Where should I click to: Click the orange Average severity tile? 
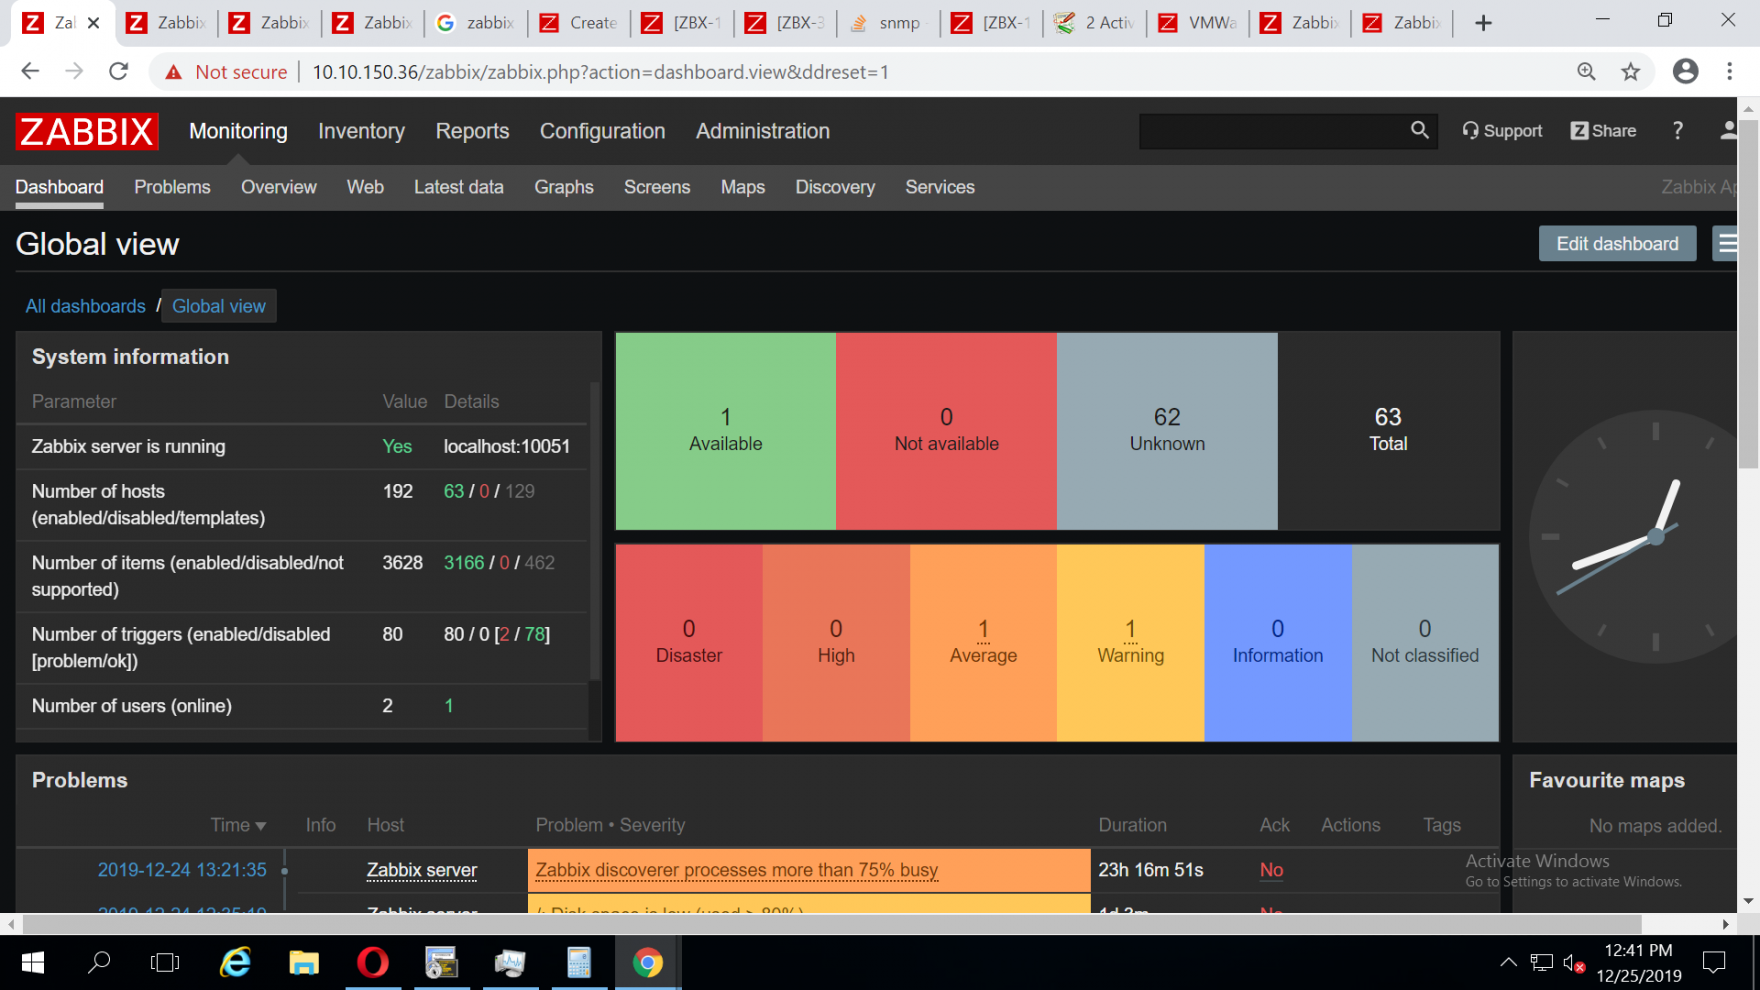point(983,643)
